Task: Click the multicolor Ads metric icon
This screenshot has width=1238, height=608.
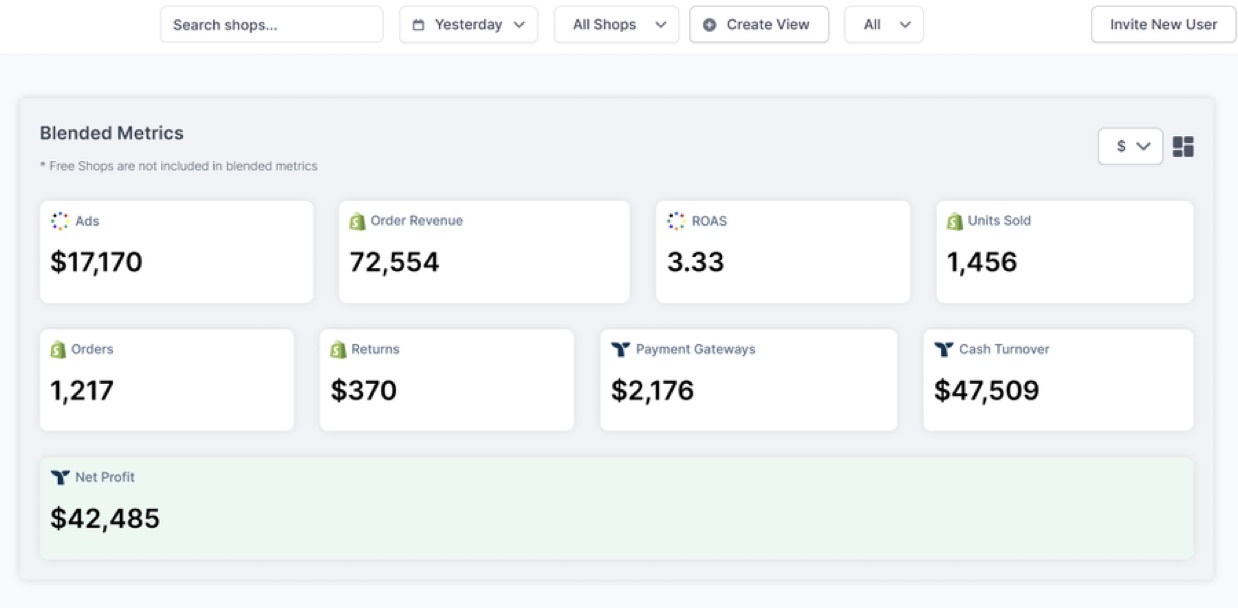Action: tap(61, 221)
